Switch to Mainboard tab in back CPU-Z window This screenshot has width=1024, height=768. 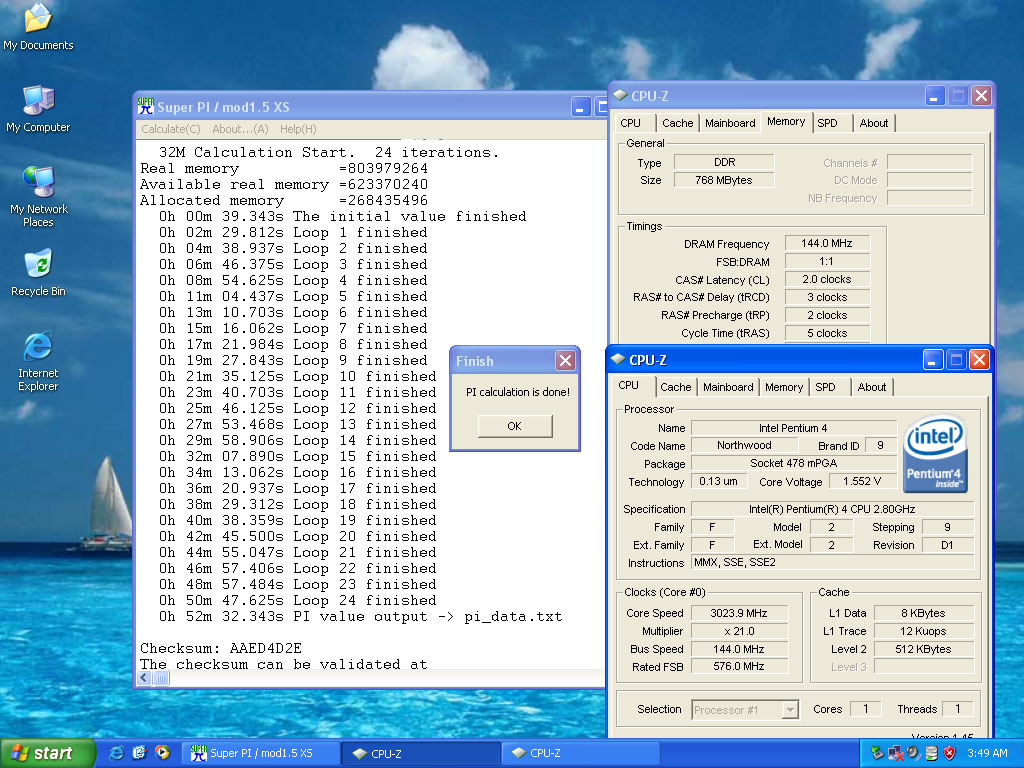click(x=730, y=123)
